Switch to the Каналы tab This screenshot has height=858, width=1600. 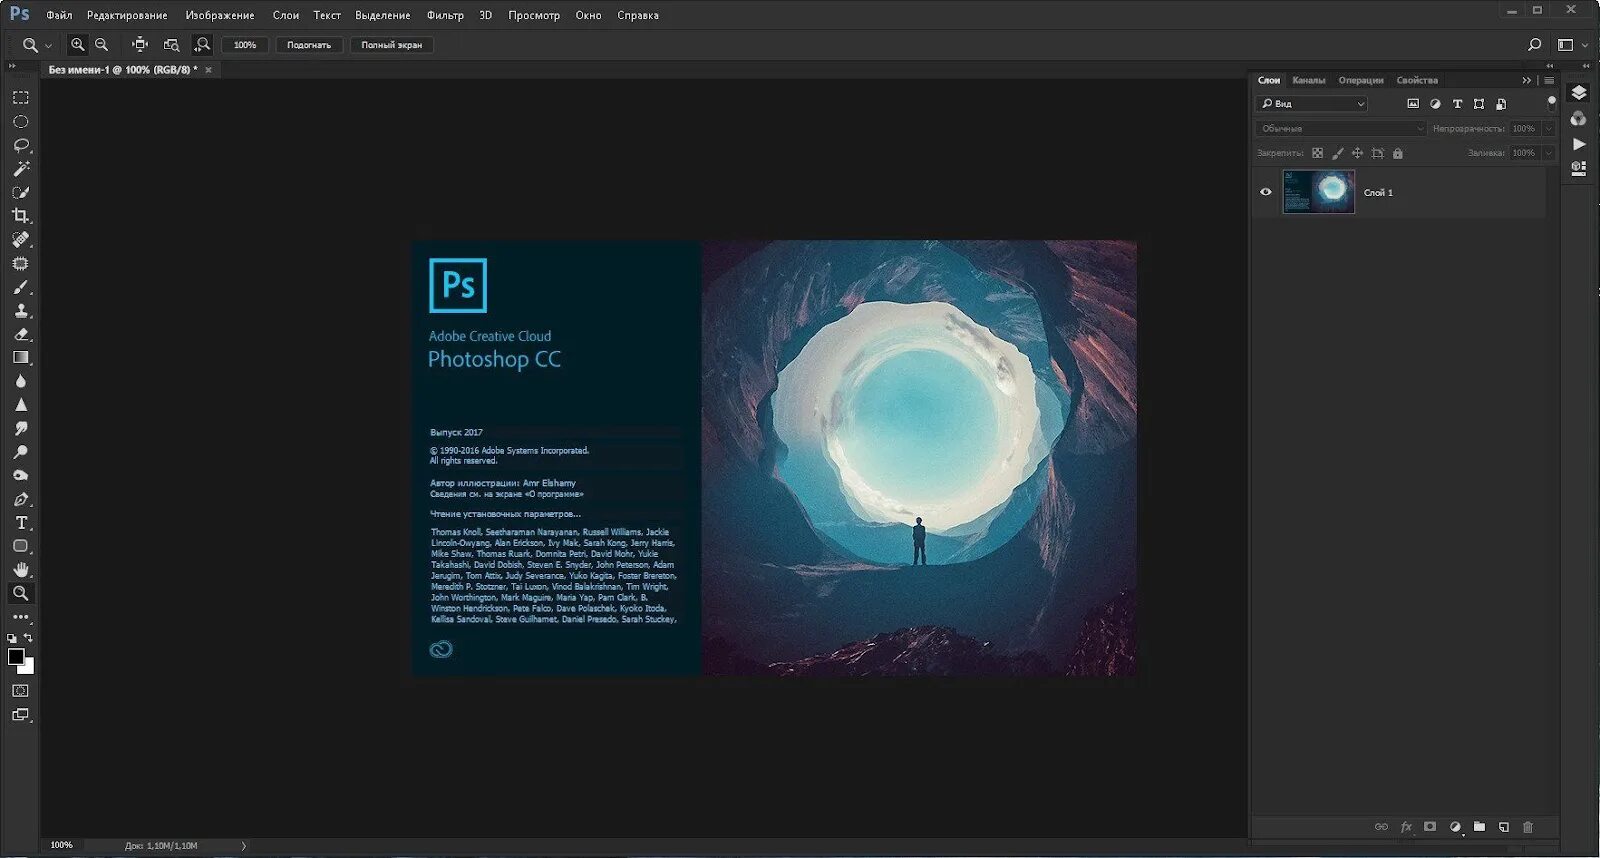[1308, 80]
